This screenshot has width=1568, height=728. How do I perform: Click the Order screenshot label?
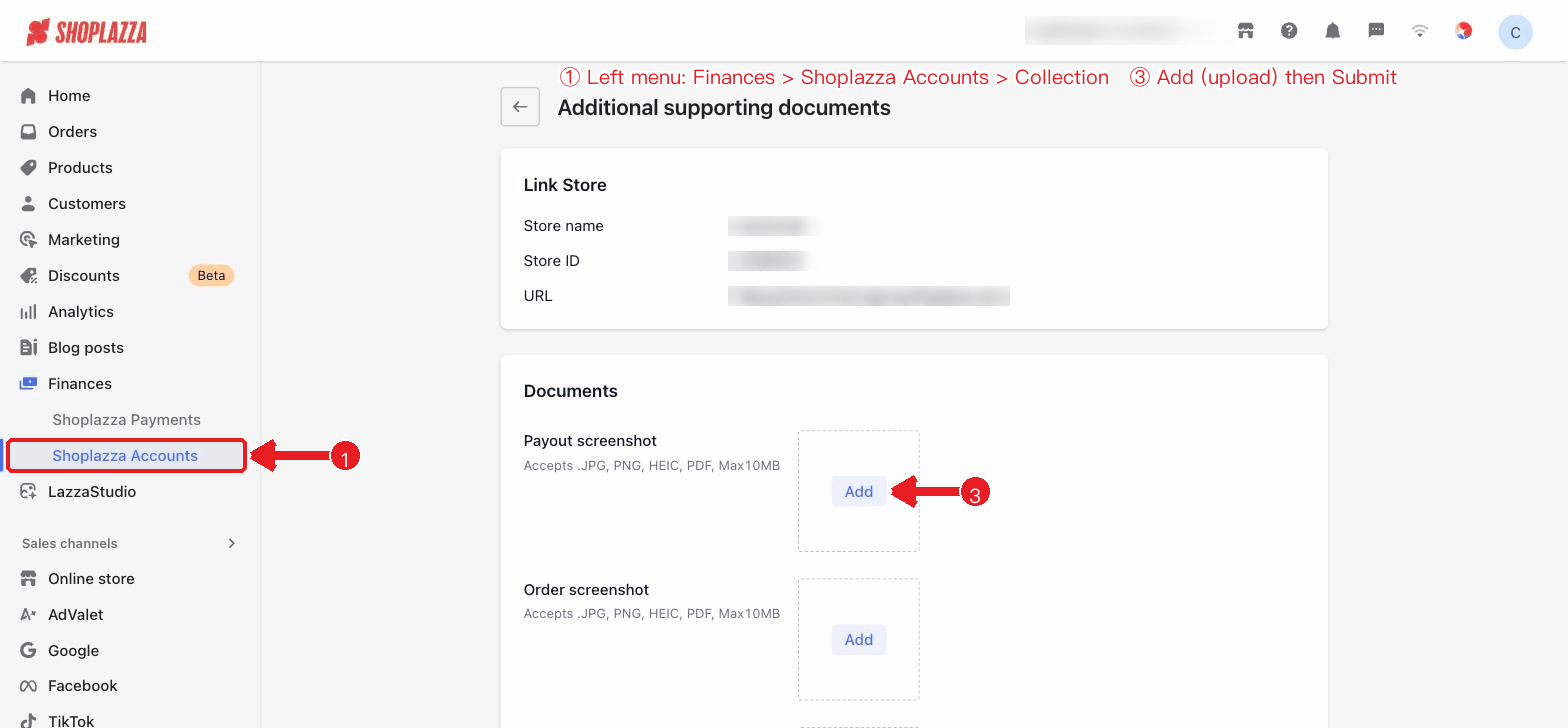click(x=587, y=590)
